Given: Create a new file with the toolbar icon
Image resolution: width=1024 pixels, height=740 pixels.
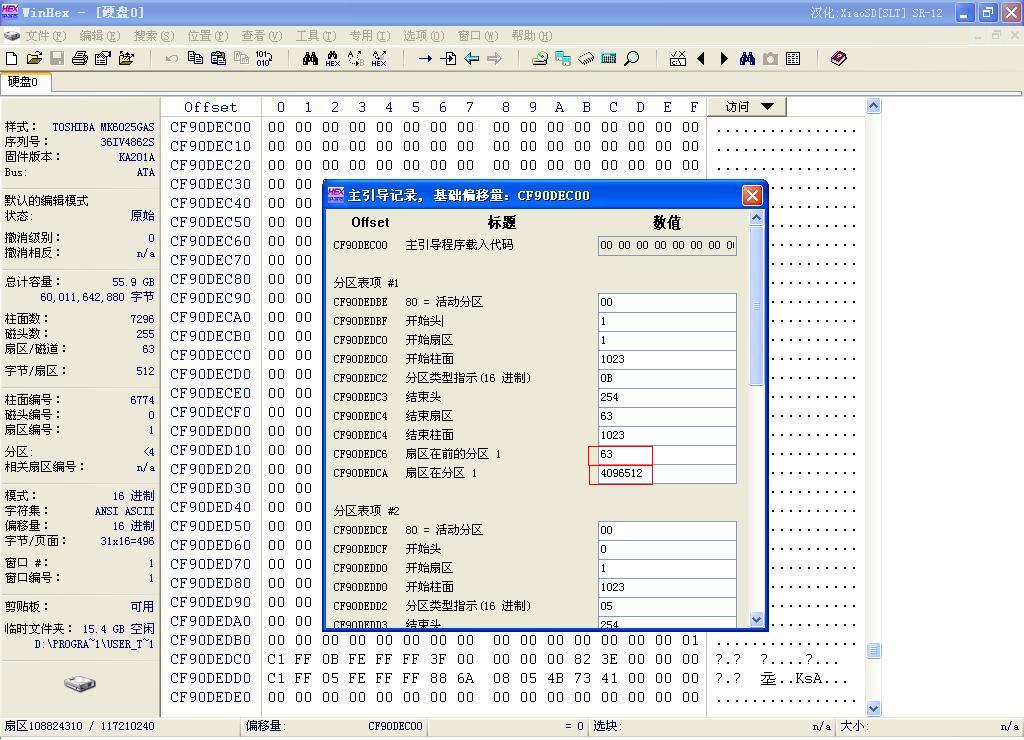Looking at the screenshot, I should pos(12,59).
